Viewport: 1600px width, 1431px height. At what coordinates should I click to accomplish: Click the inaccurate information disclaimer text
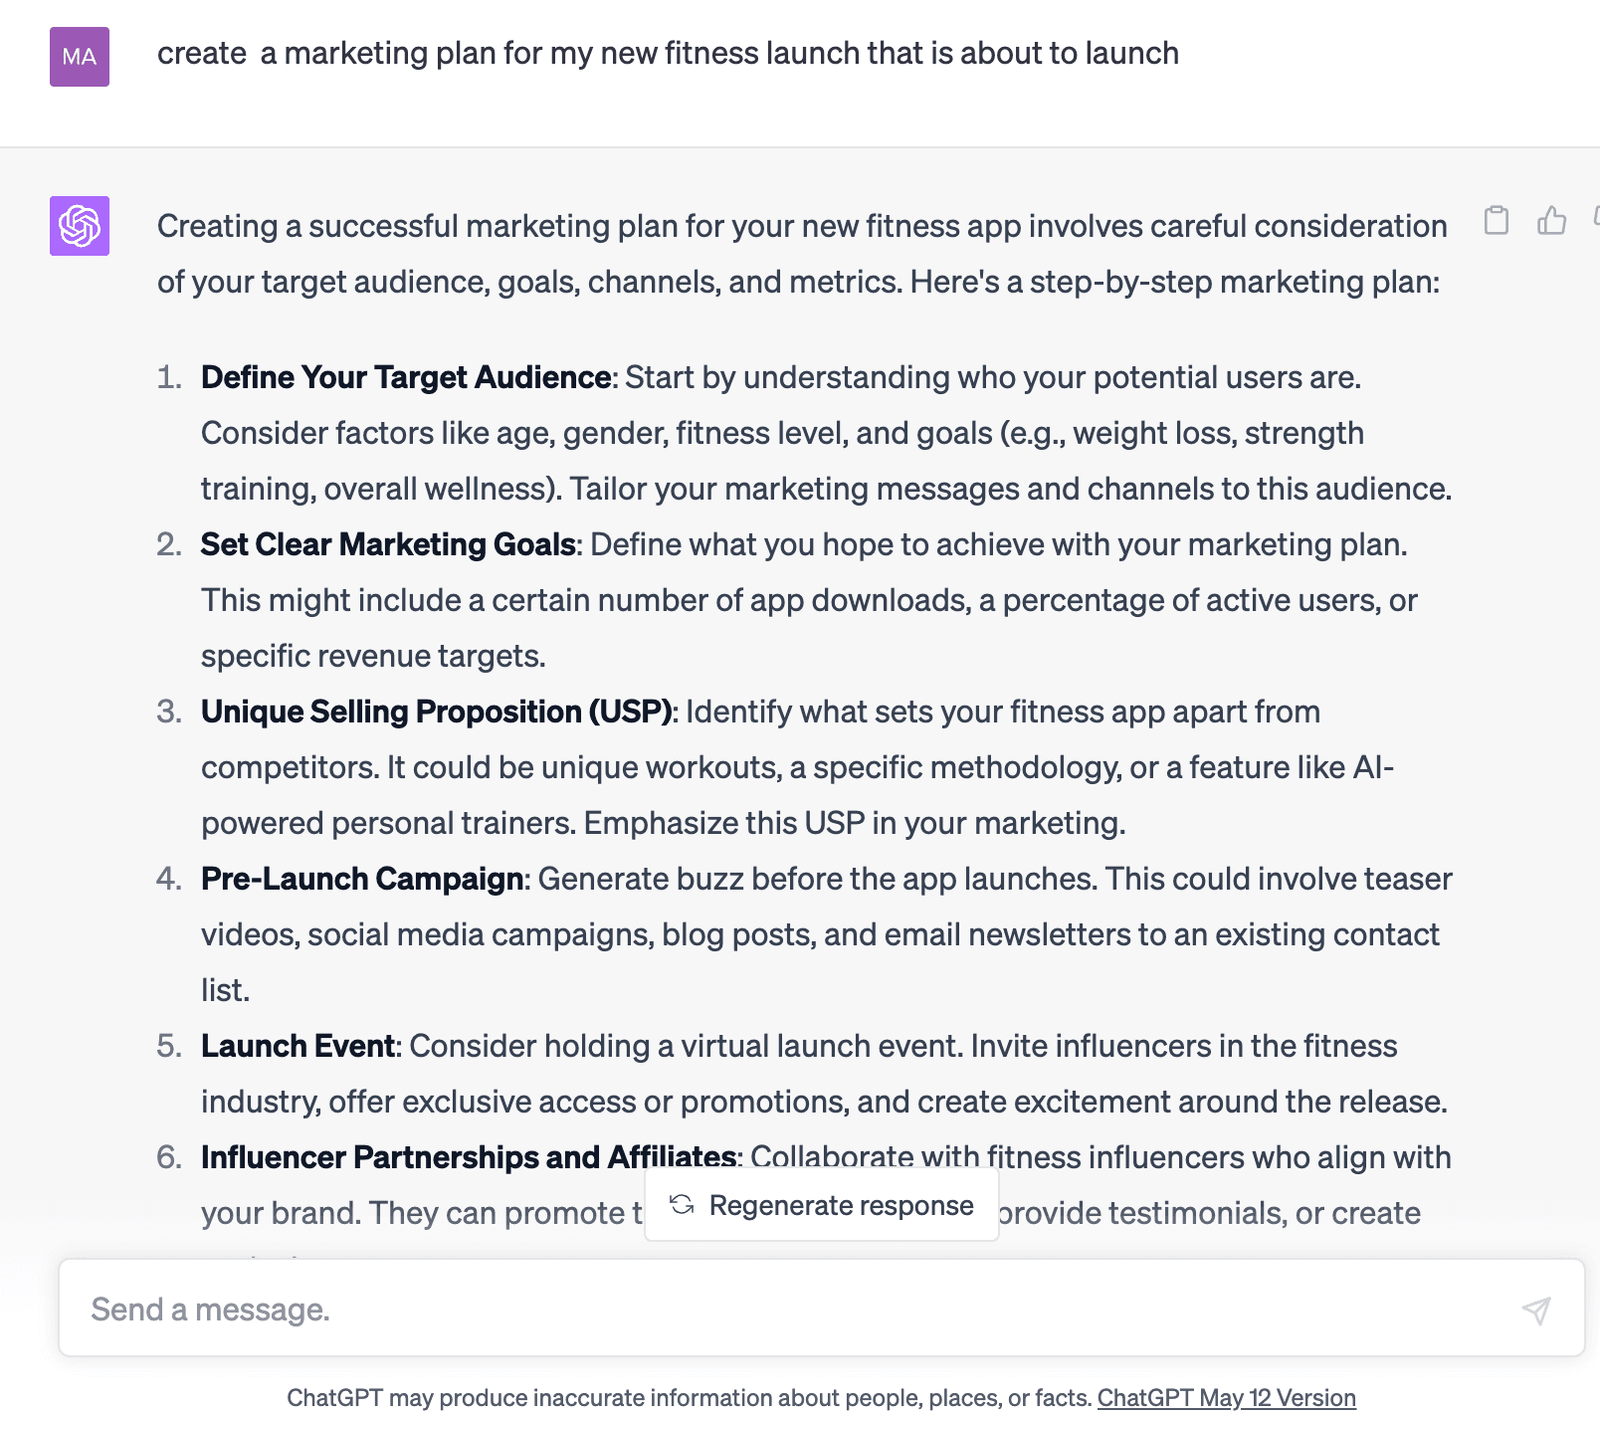point(689,1398)
